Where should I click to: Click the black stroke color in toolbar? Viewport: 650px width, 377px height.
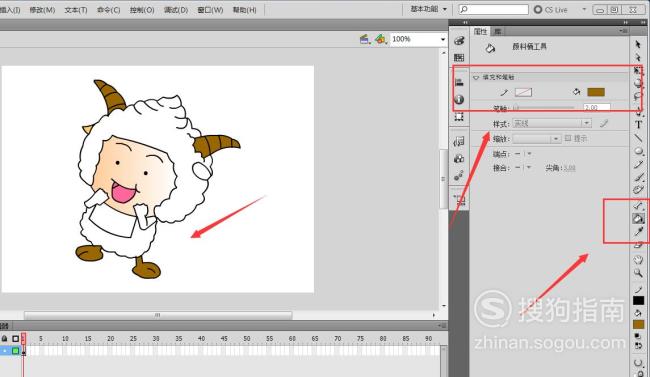(638, 300)
